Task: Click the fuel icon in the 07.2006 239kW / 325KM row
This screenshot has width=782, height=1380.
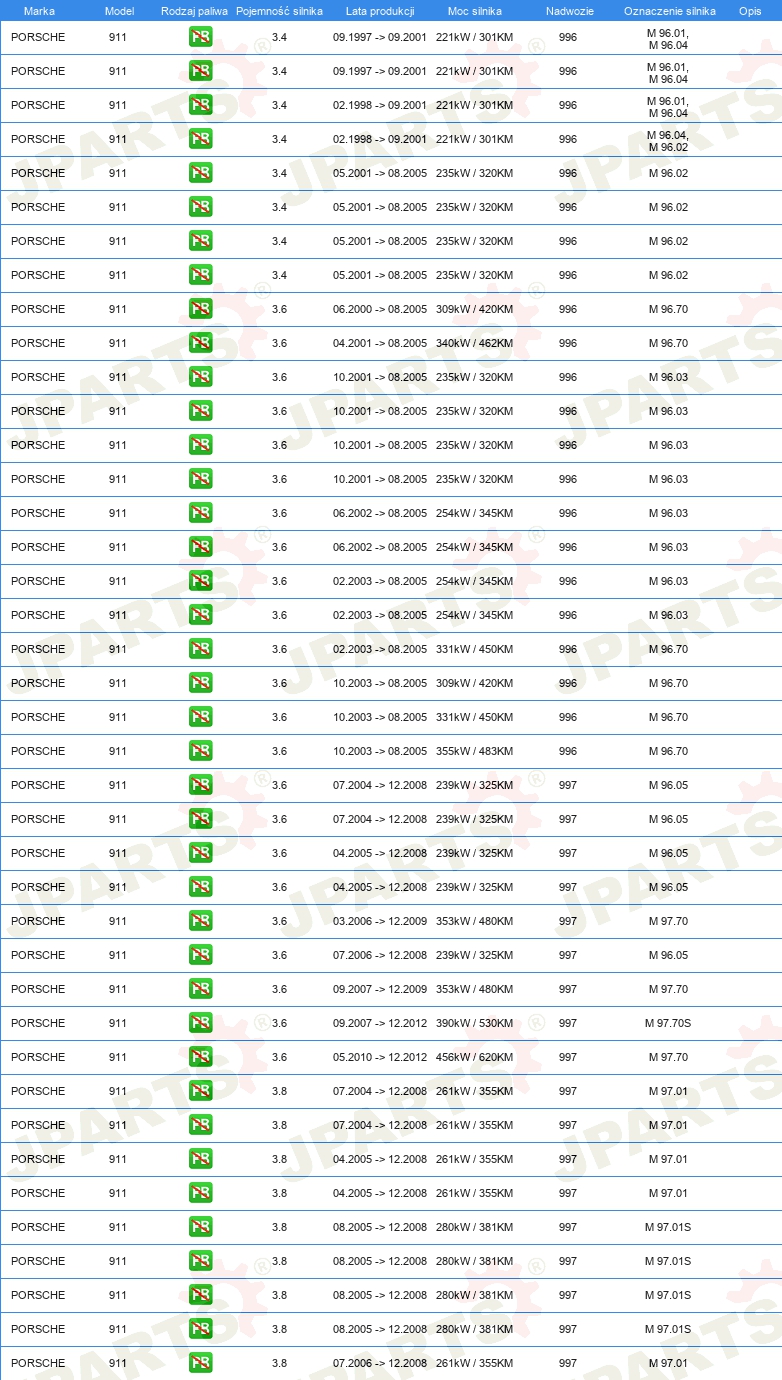Action: (200, 955)
